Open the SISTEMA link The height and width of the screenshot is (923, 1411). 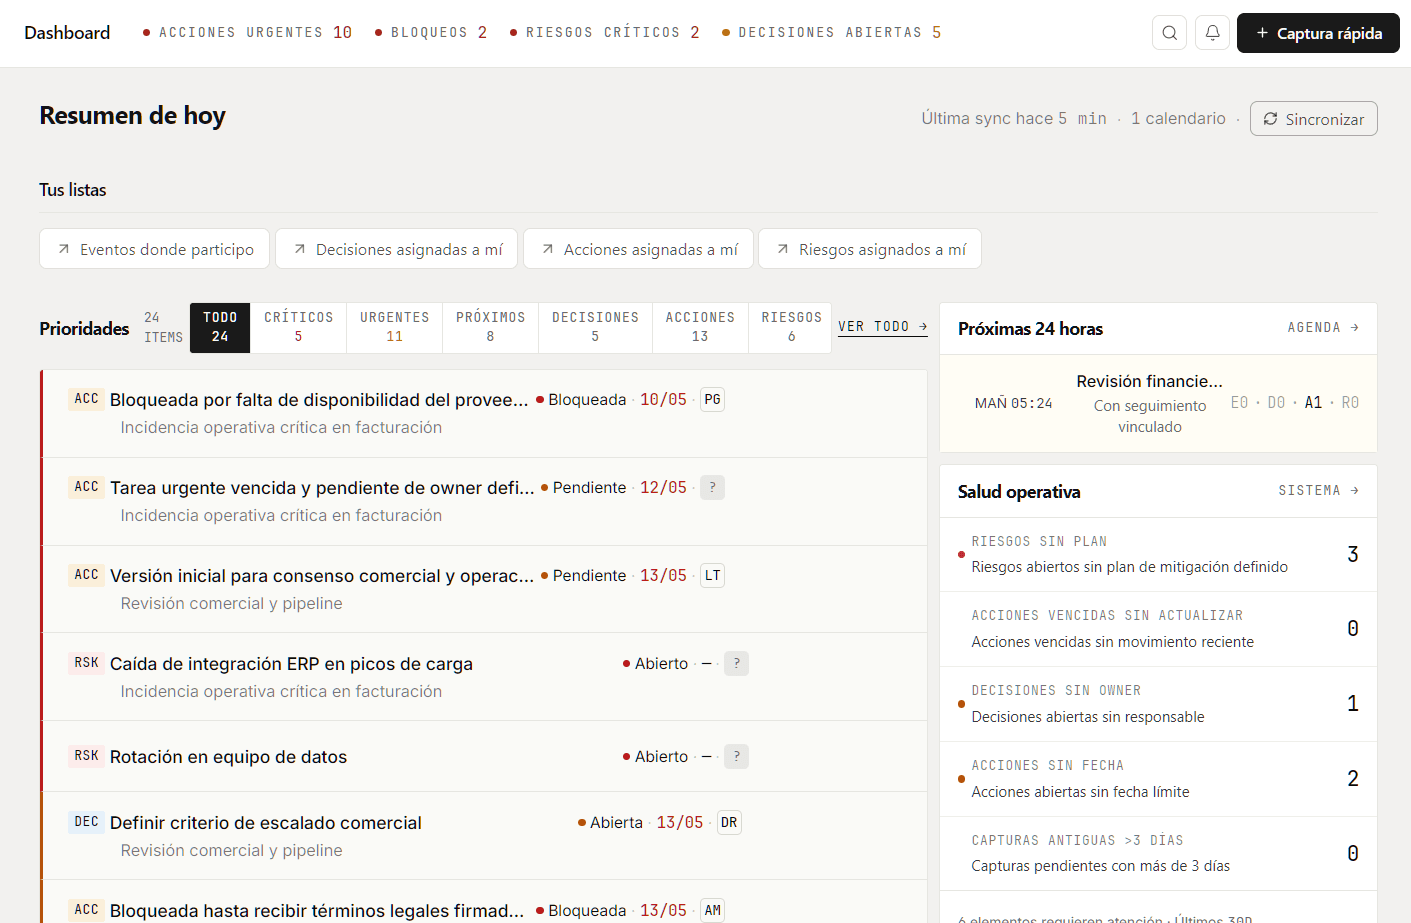pyautogui.click(x=1318, y=491)
